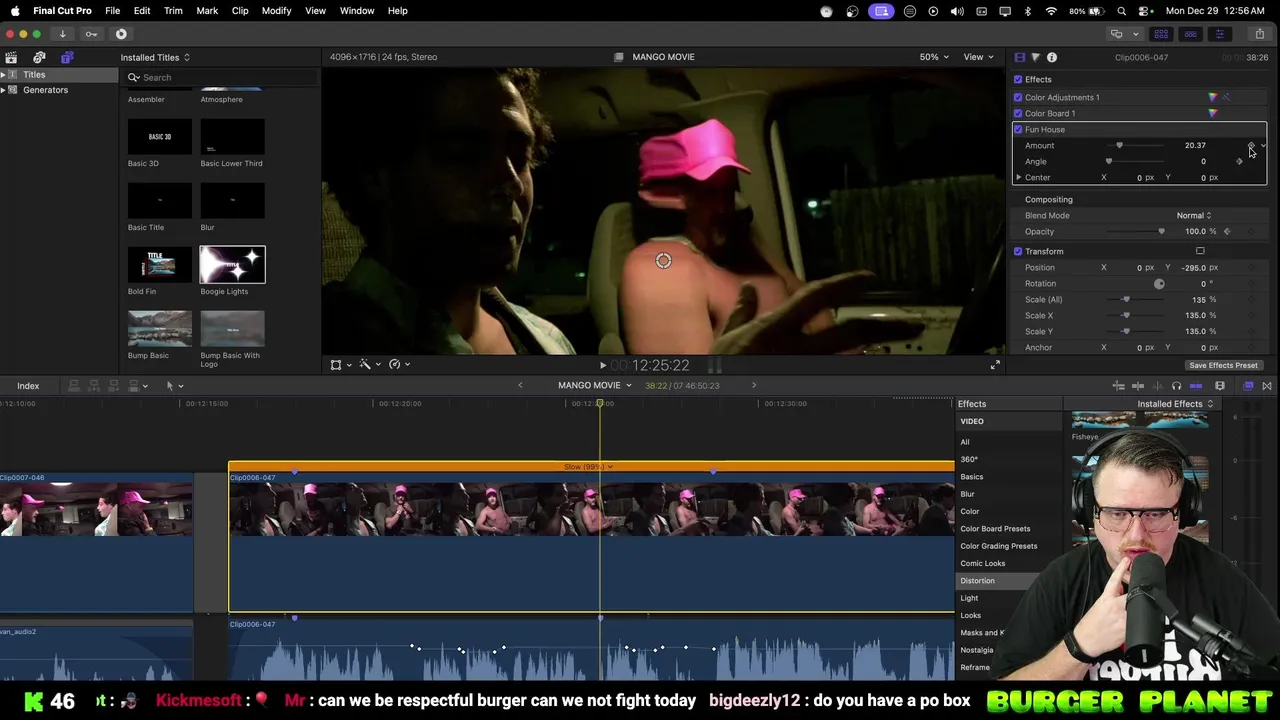Adjust the Opacity slider handle
The image size is (1280, 720).
(1161, 232)
